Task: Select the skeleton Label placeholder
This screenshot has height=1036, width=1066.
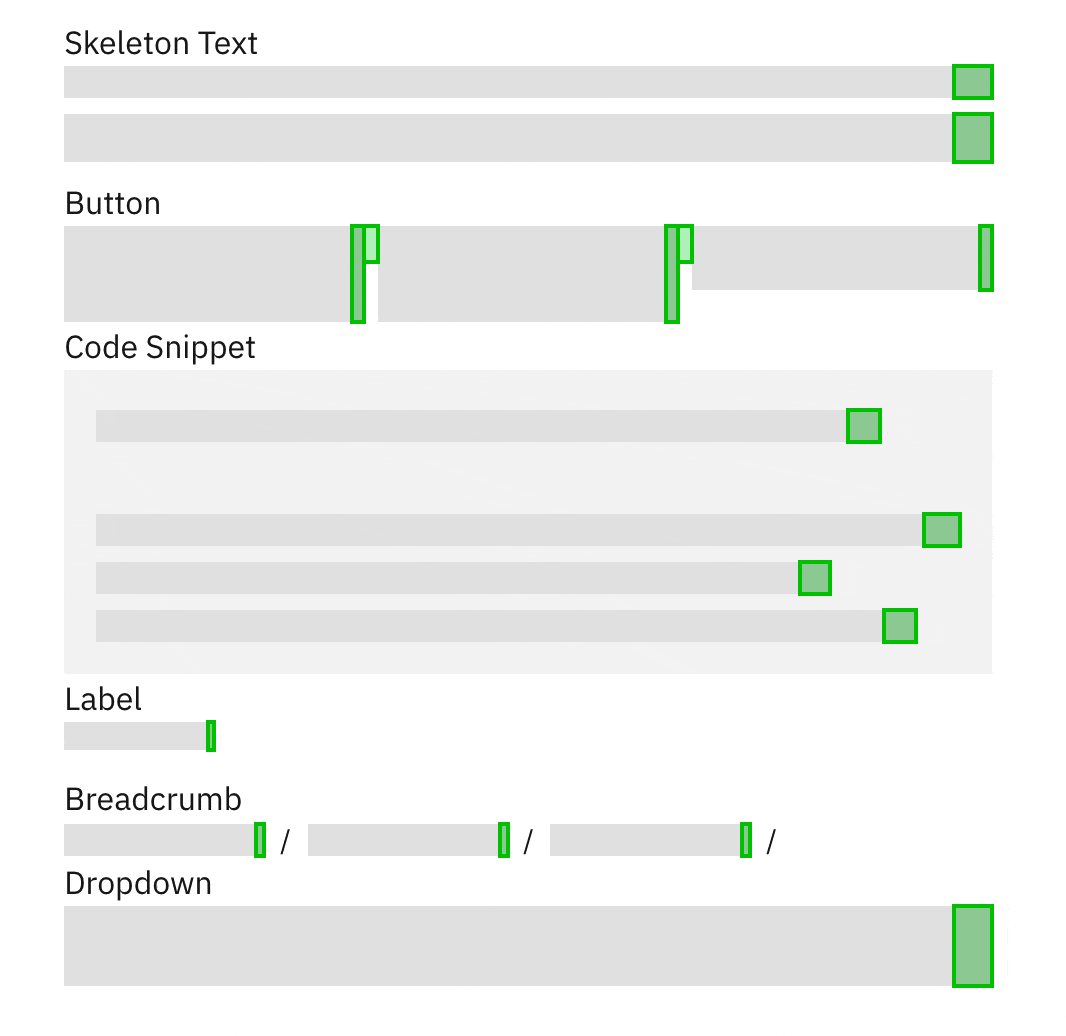Action: (135, 736)
